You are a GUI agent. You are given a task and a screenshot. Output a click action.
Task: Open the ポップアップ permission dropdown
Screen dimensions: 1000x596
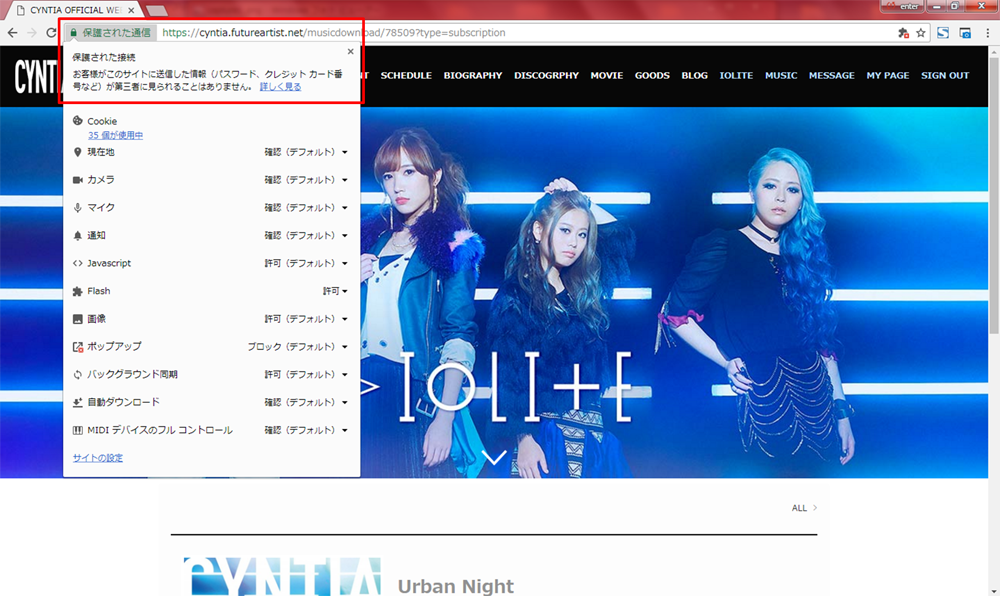297,347
